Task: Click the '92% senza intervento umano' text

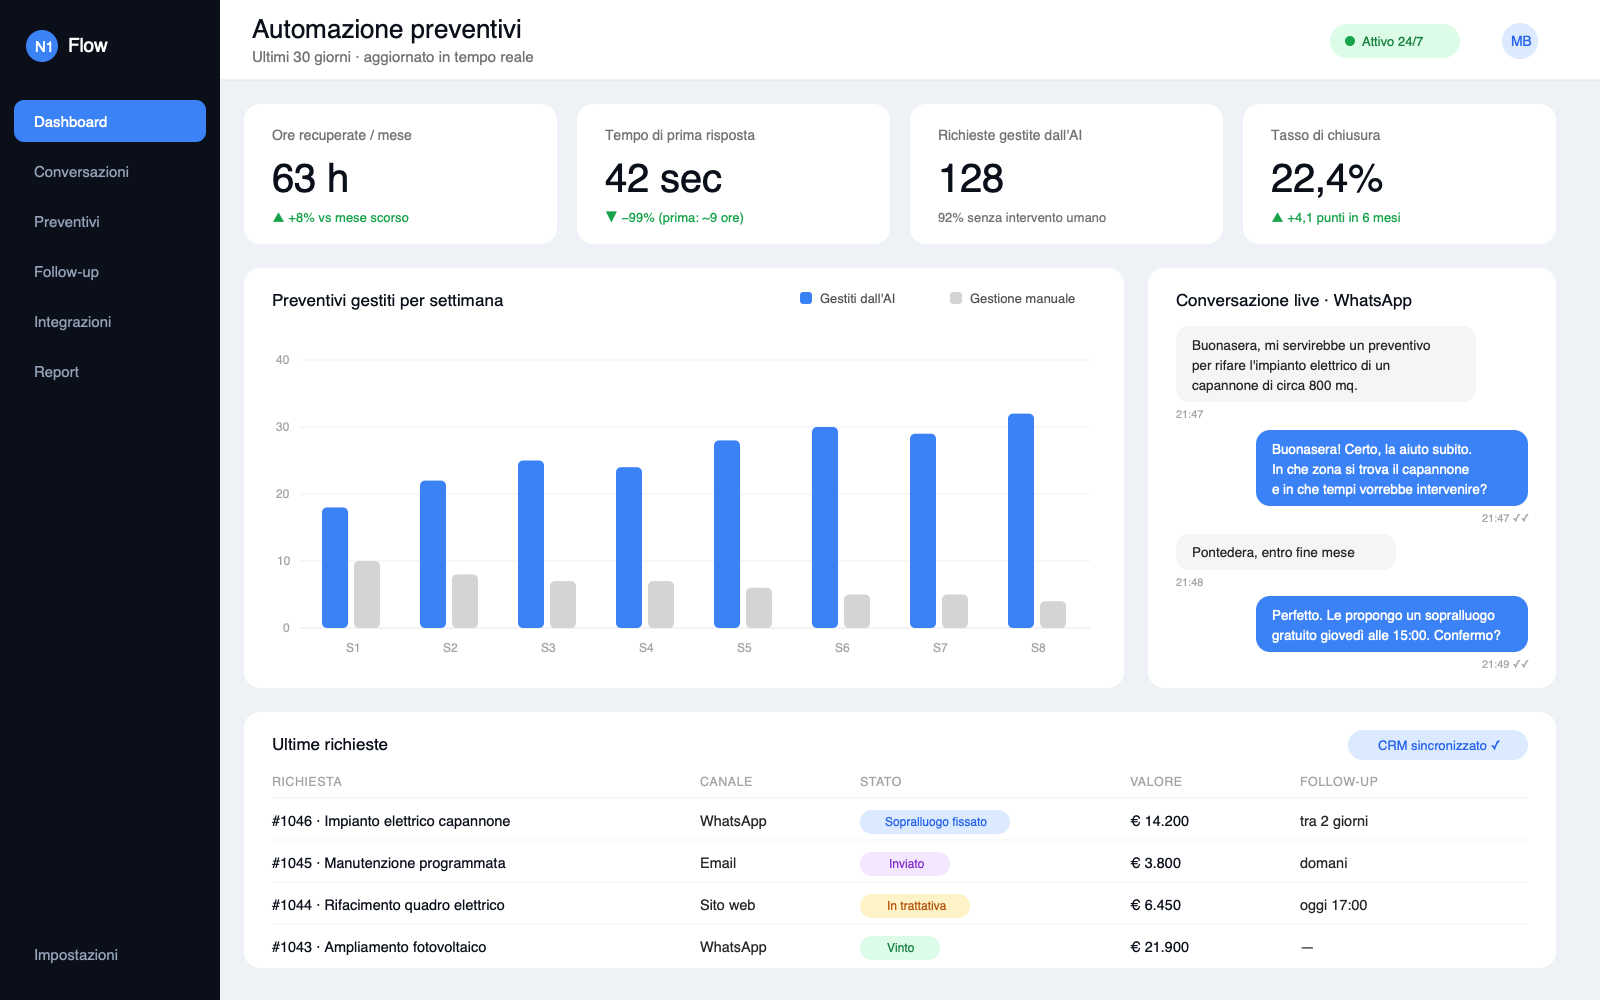Action: [x=1022, y=218]
